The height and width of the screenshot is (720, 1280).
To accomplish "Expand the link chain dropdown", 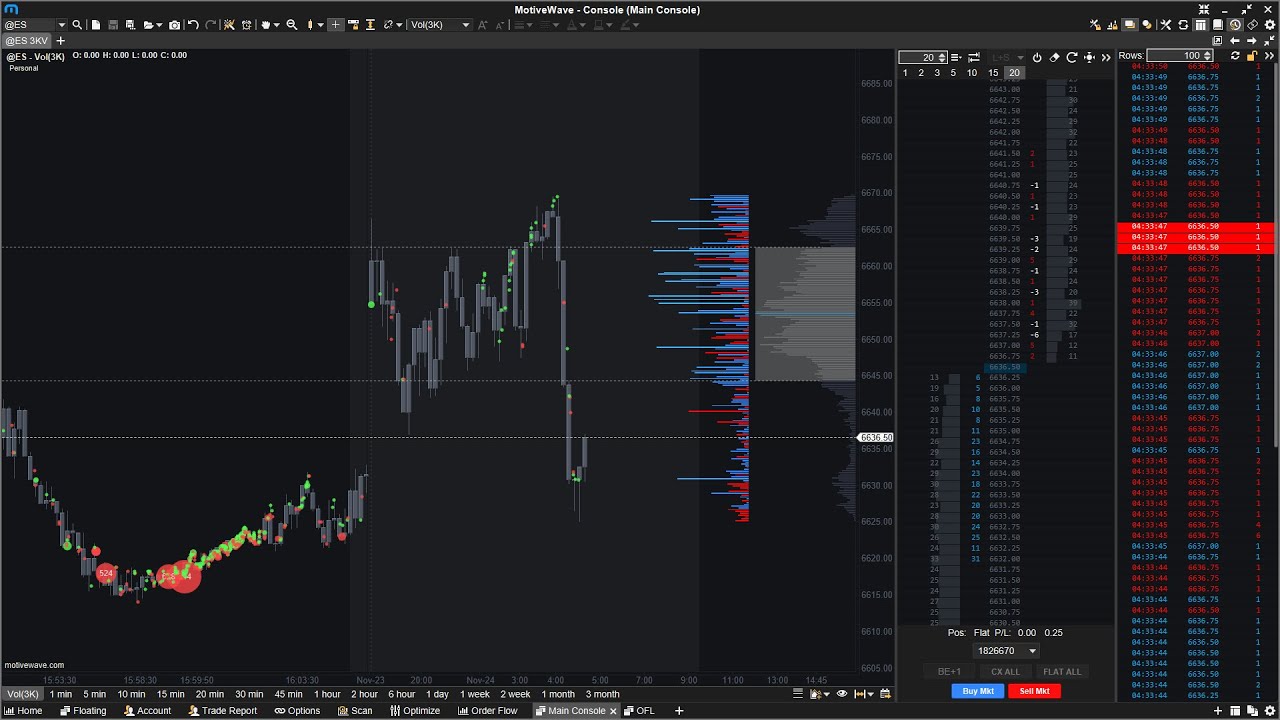I will [399, 25].
